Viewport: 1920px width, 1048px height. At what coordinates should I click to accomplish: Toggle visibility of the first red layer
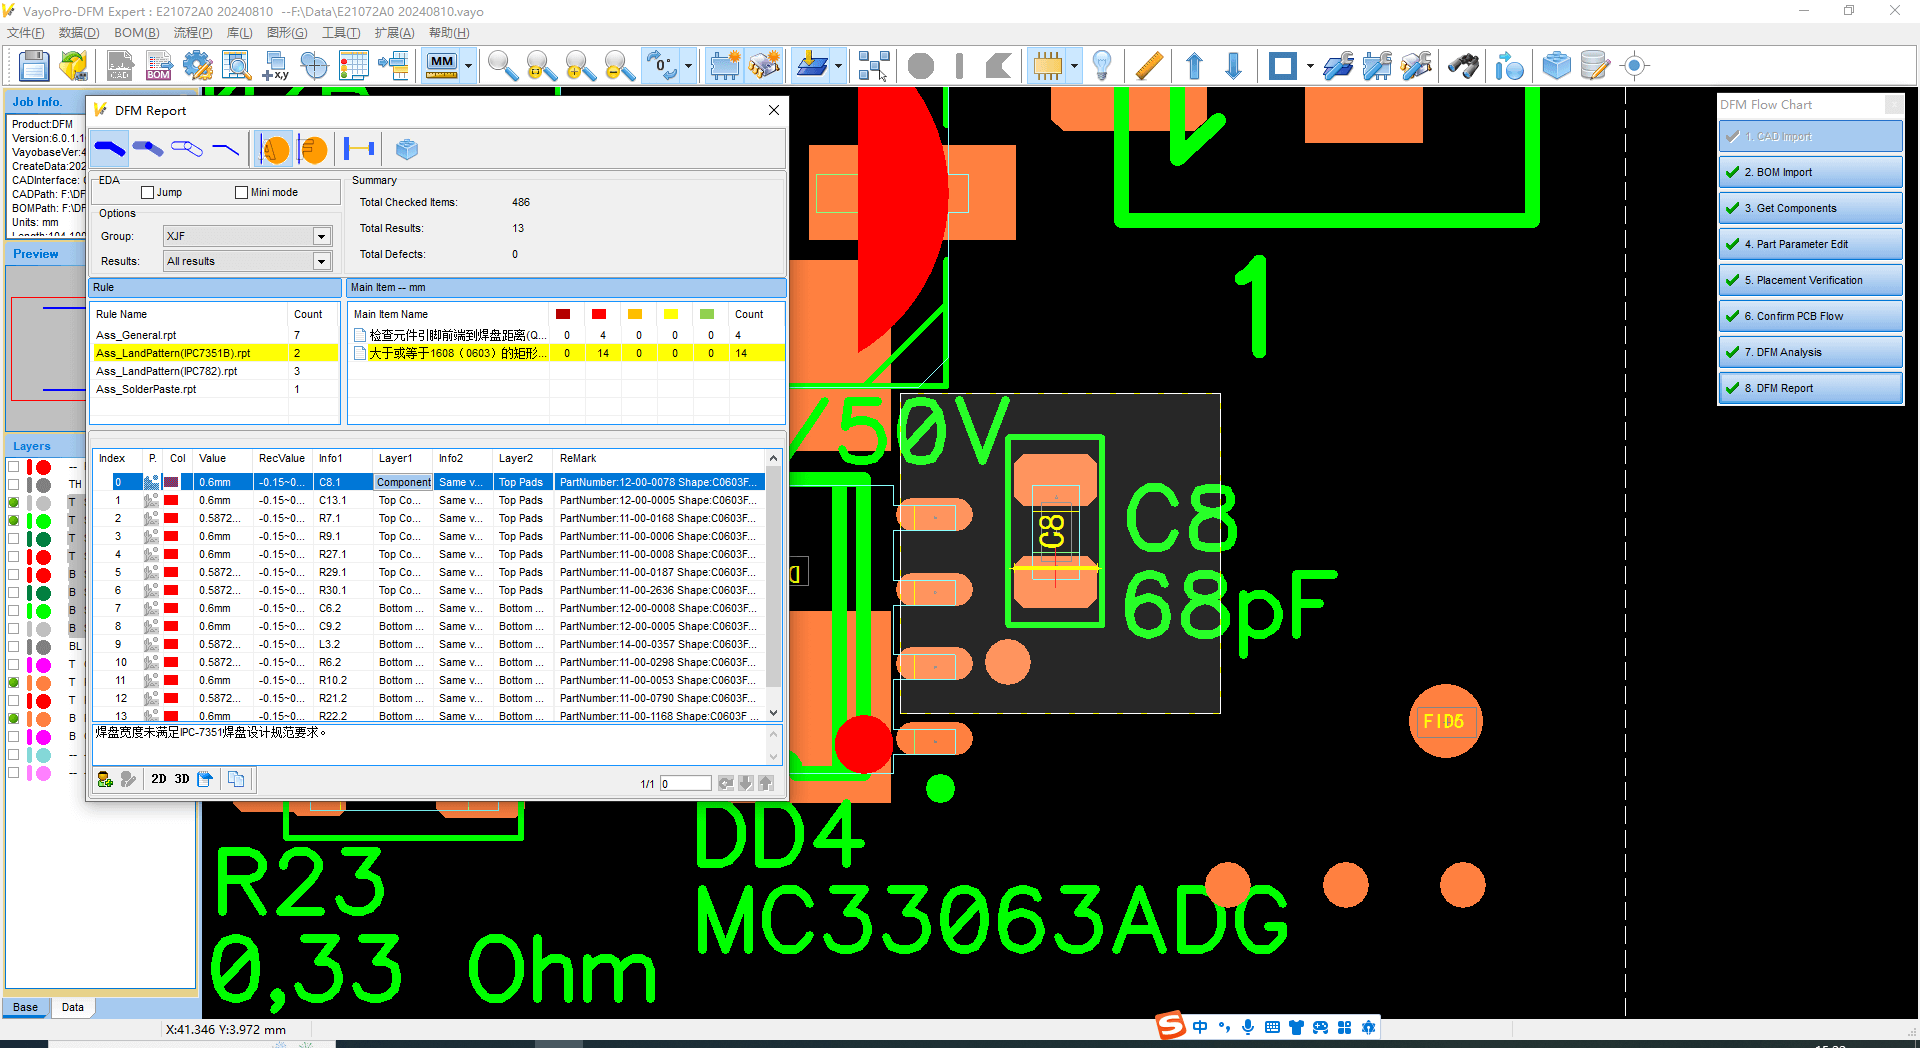point(12,467)
